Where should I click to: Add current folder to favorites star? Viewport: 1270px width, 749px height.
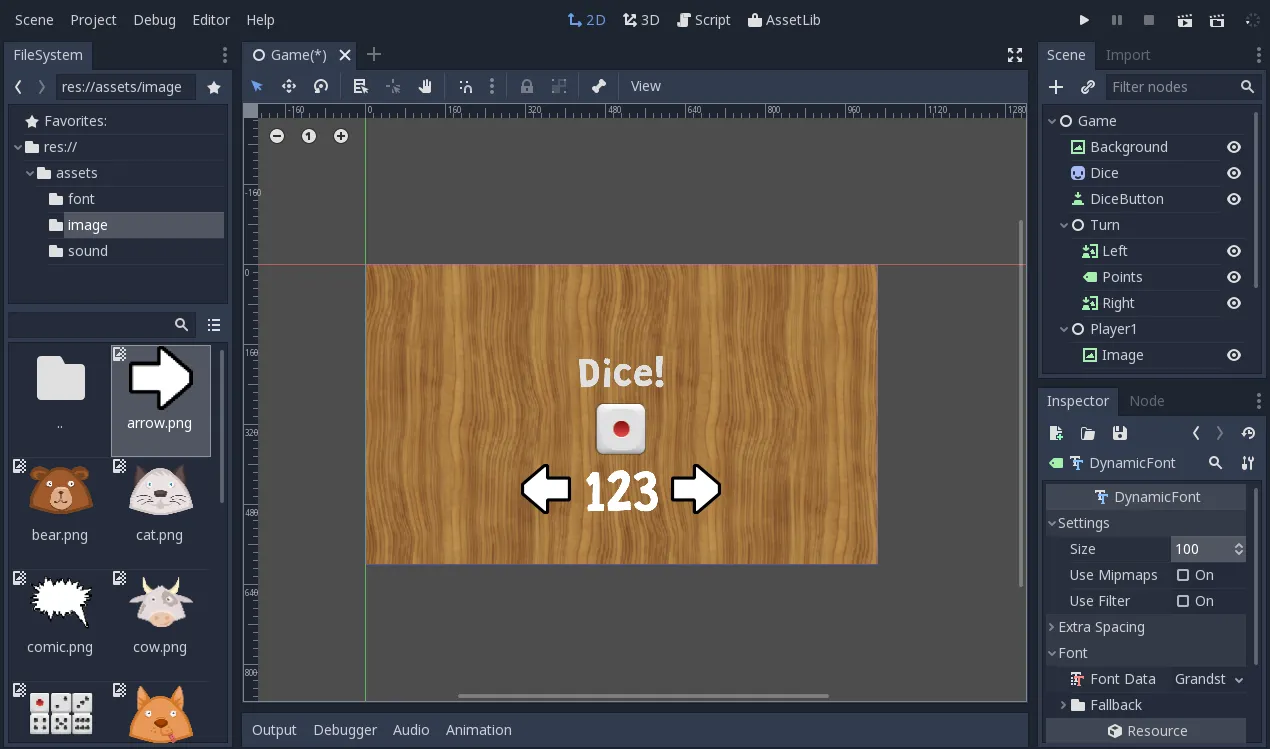tap(214, 87)
